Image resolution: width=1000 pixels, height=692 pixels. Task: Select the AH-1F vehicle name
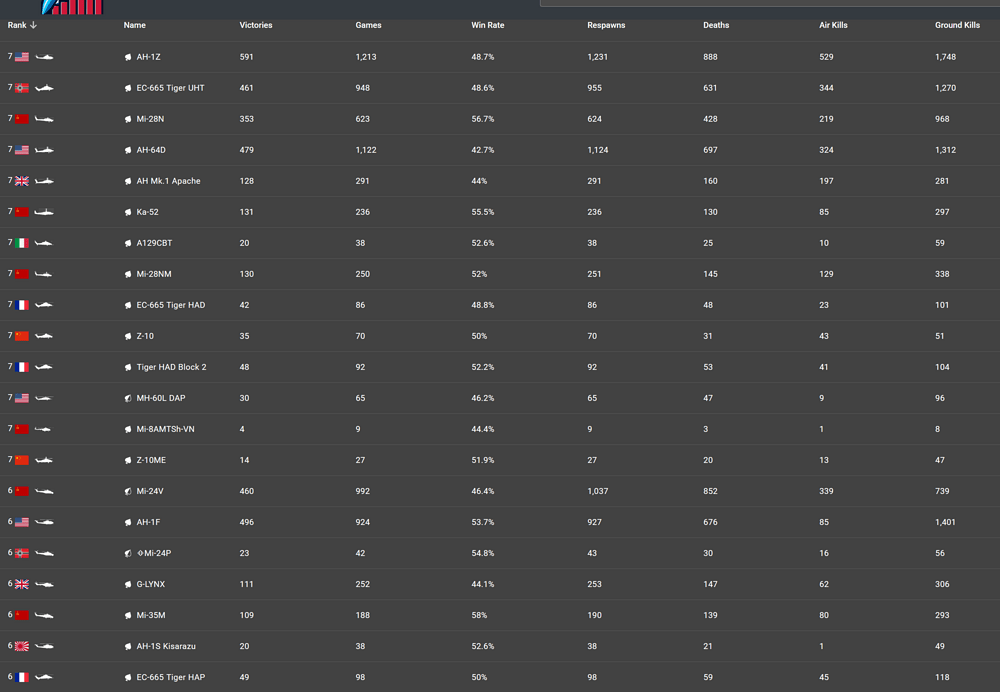pos(148,522)
